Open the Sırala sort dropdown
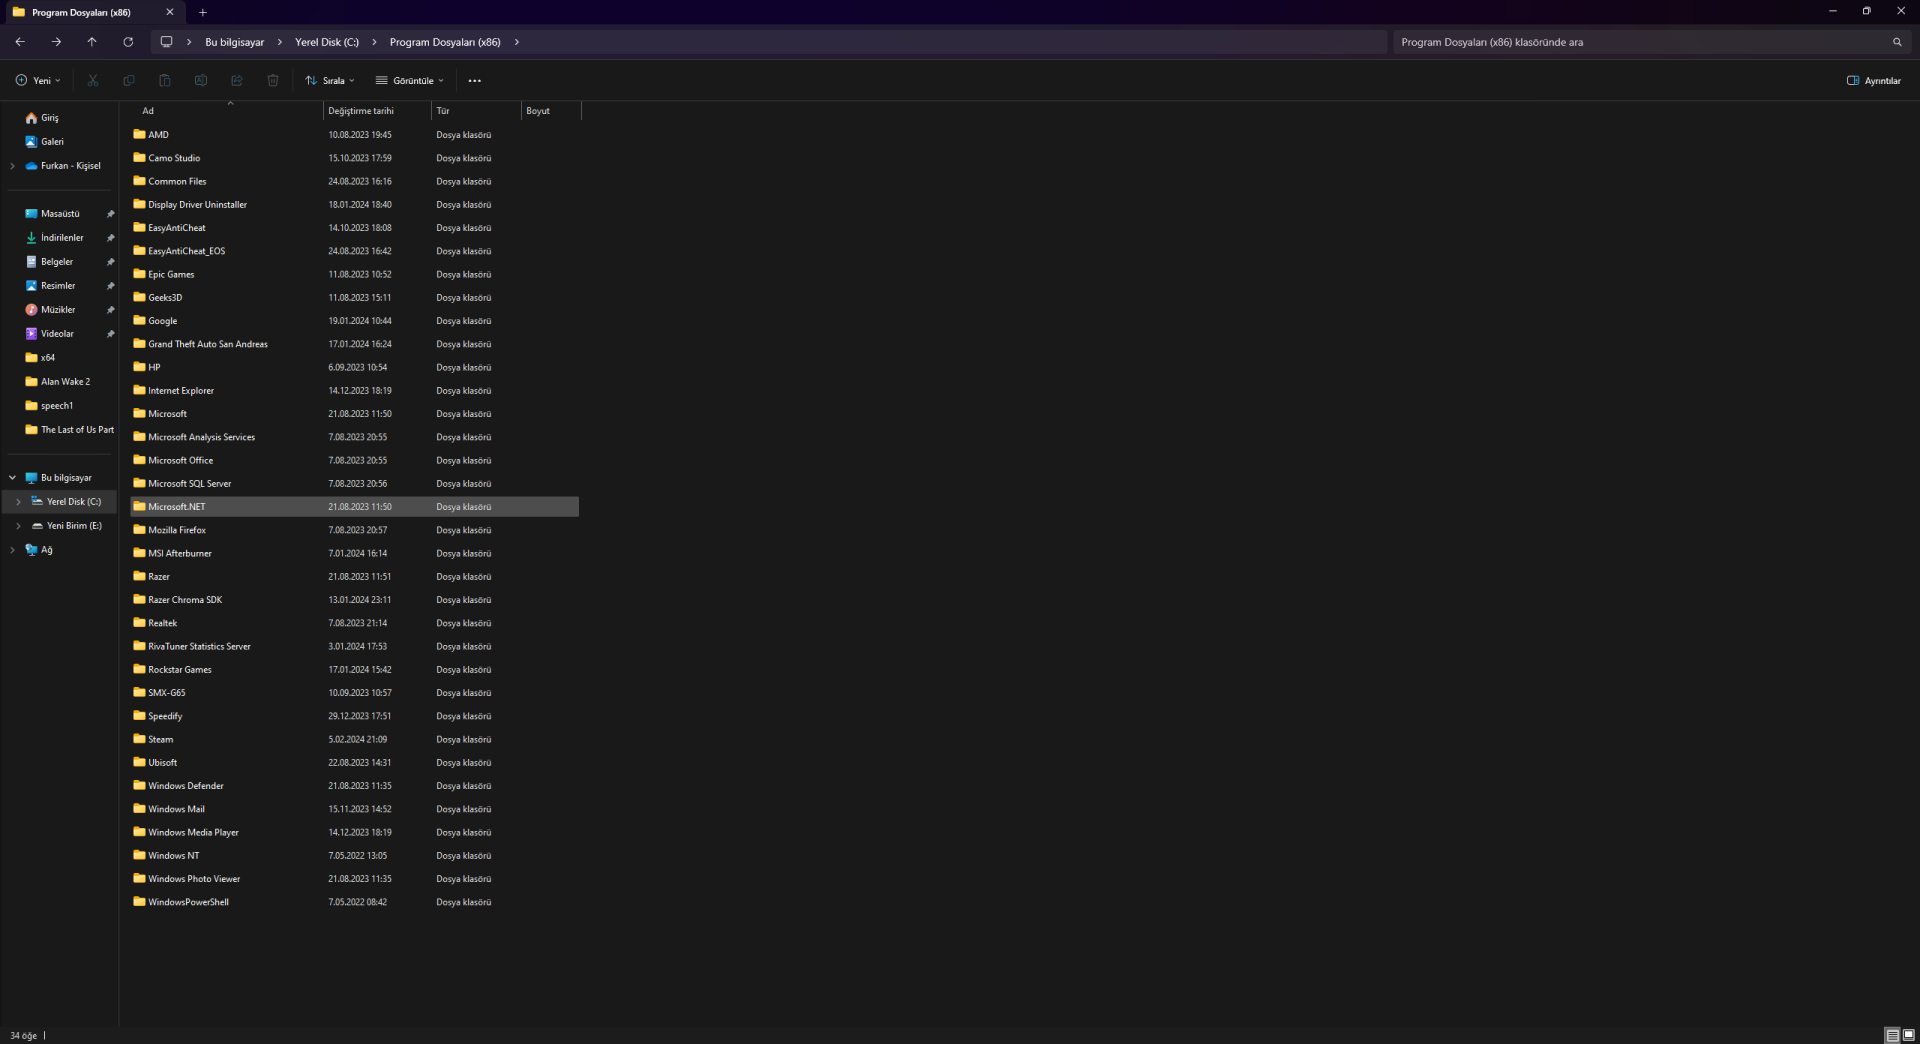The image size is (1920, 1044). [330, 80]
